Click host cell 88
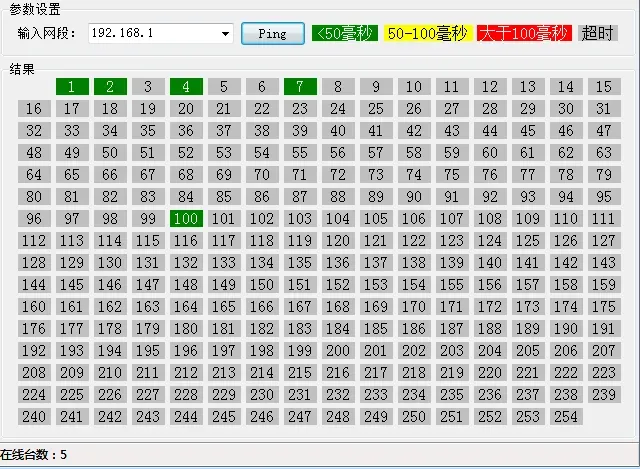Screen dimensions: 640x469 coord(338,197)
